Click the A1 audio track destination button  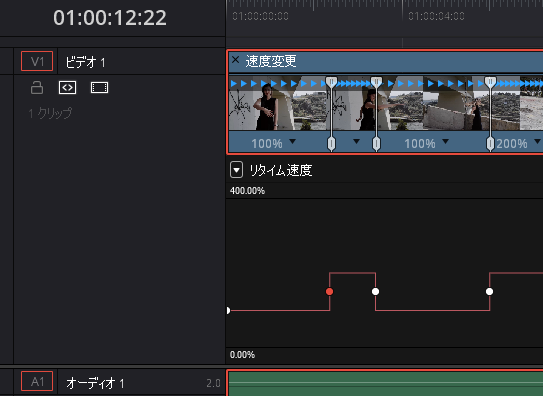pos(37,381)
